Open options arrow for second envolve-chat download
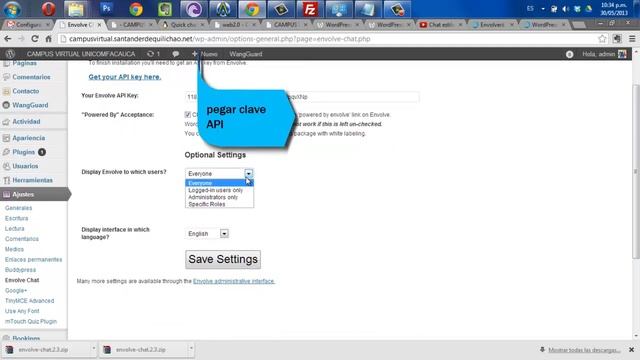This screenshot has width=640, height=360. tap(191, 349)
